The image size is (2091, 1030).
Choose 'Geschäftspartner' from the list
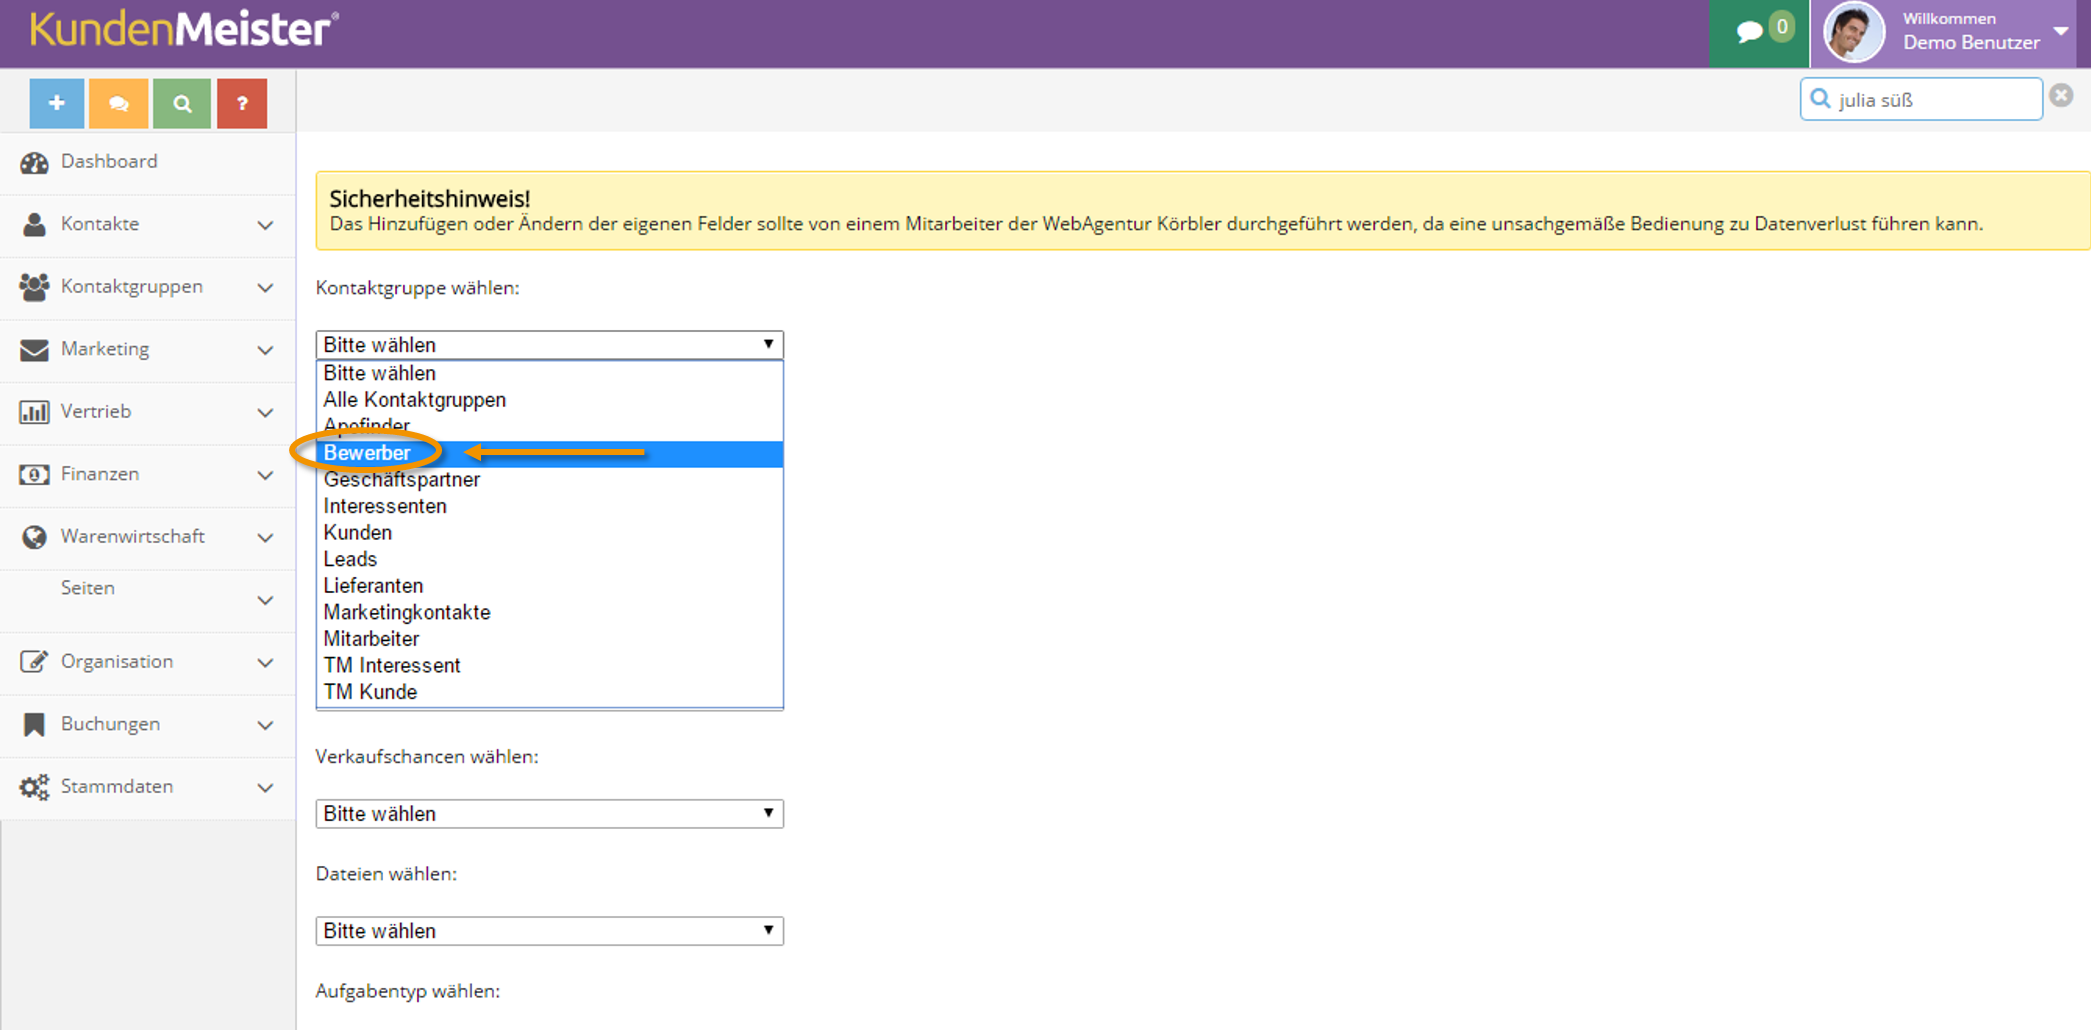[x=549, y=480]
